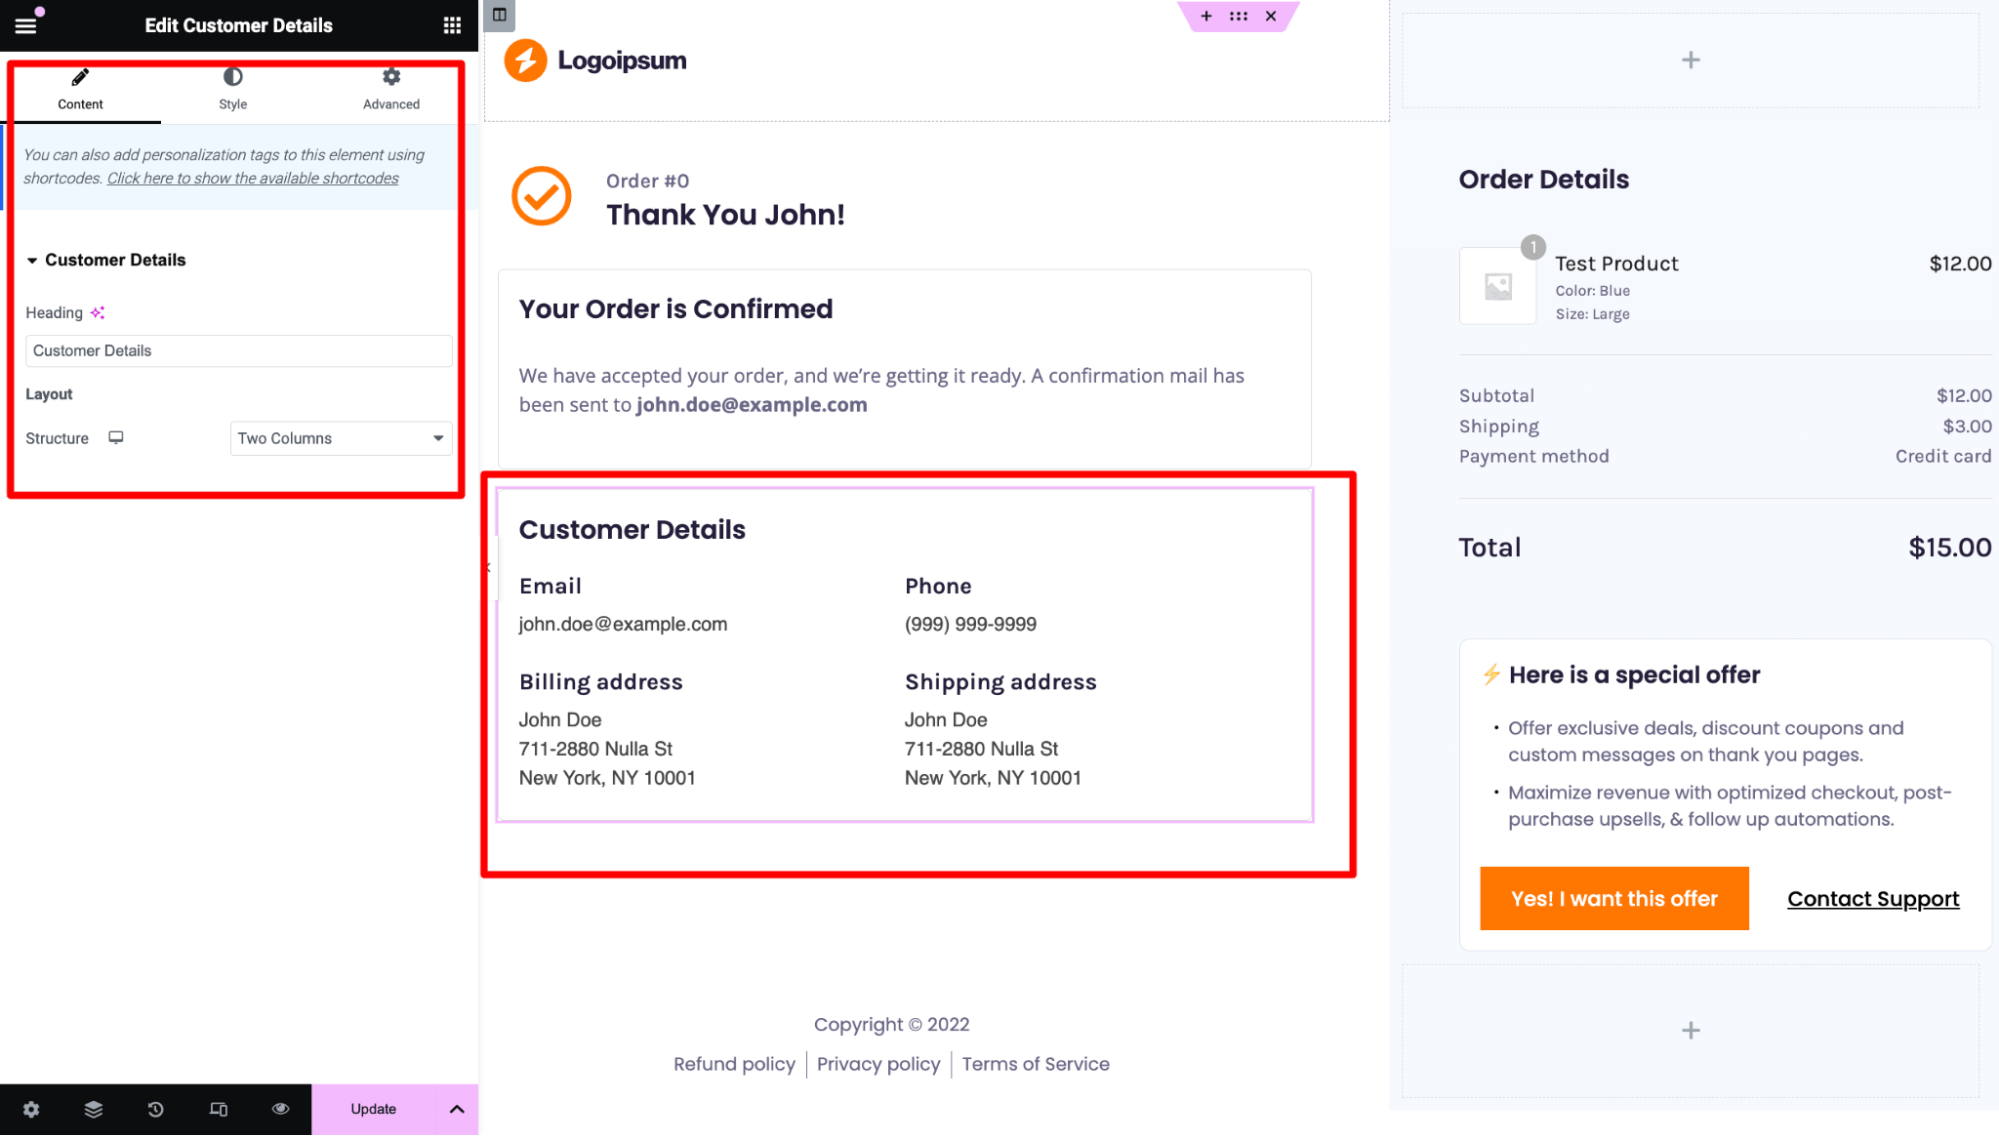Toggle the preview eye icon

point(280,1109)
